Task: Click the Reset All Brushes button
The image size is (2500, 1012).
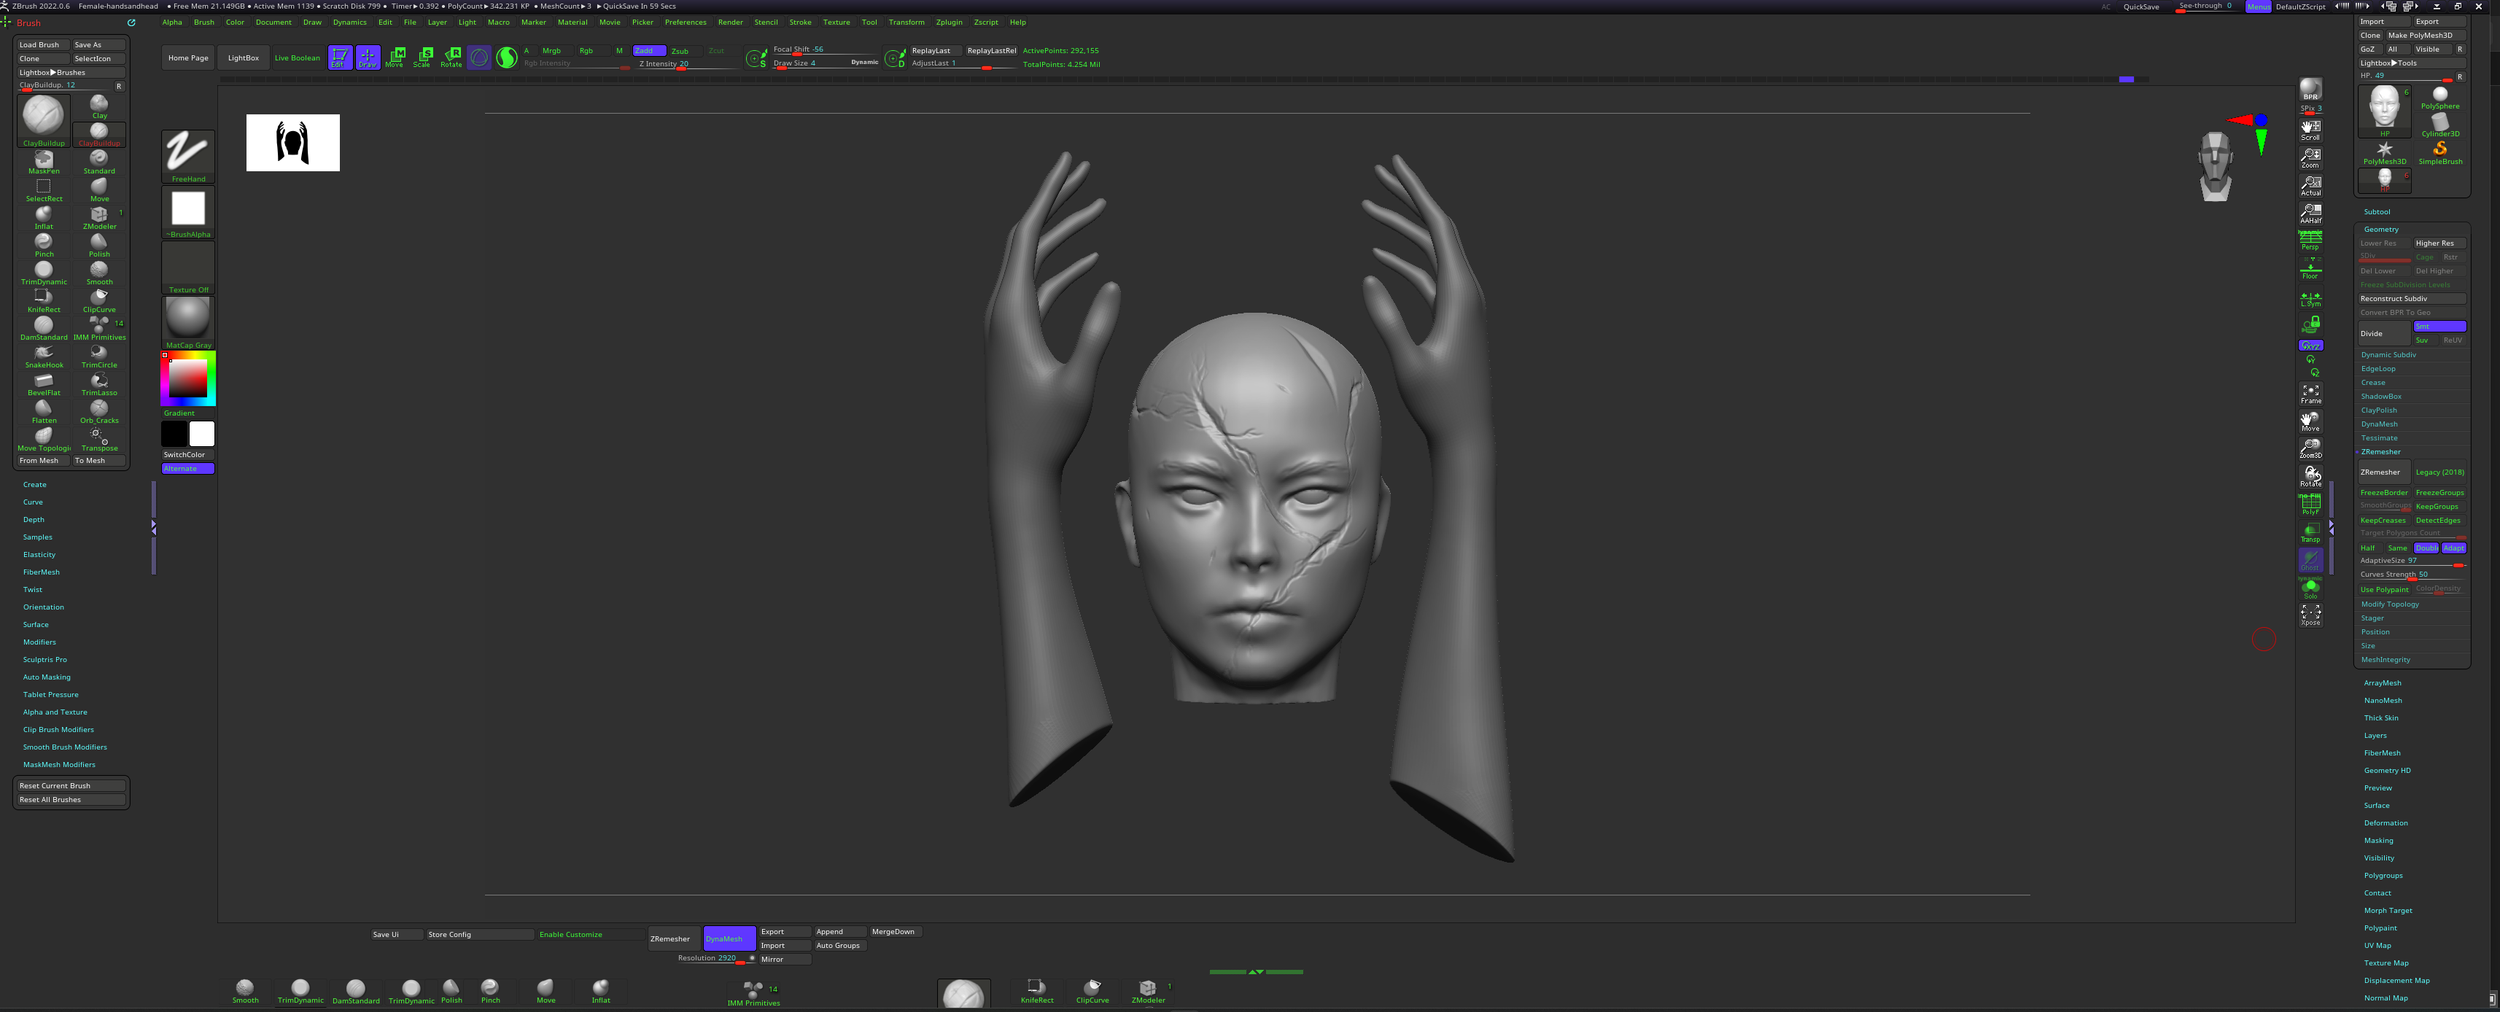Action: [70, 799]
